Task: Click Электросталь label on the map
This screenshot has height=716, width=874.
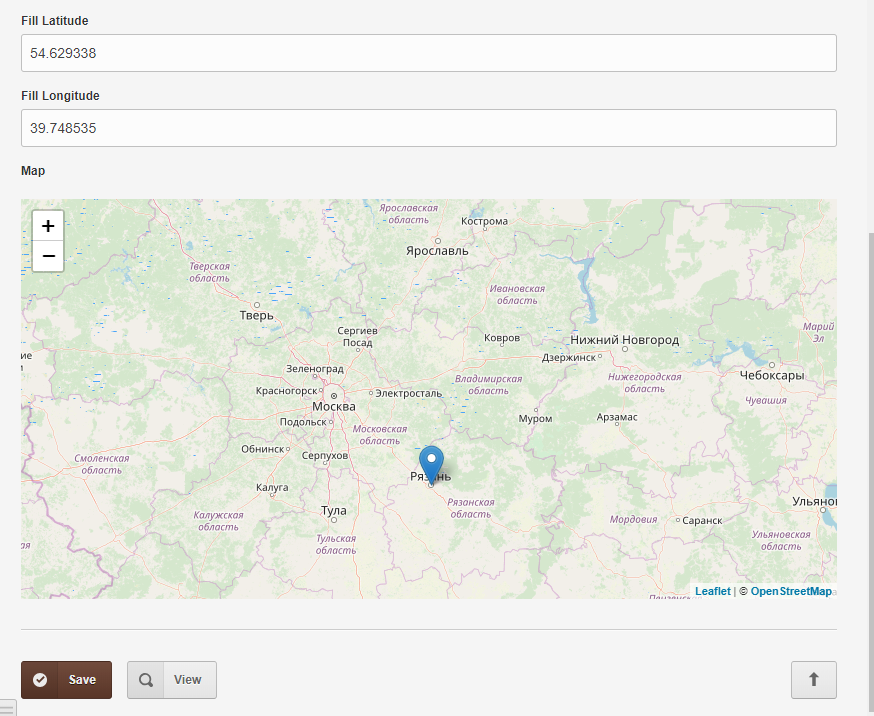Action: pos(409,393)
